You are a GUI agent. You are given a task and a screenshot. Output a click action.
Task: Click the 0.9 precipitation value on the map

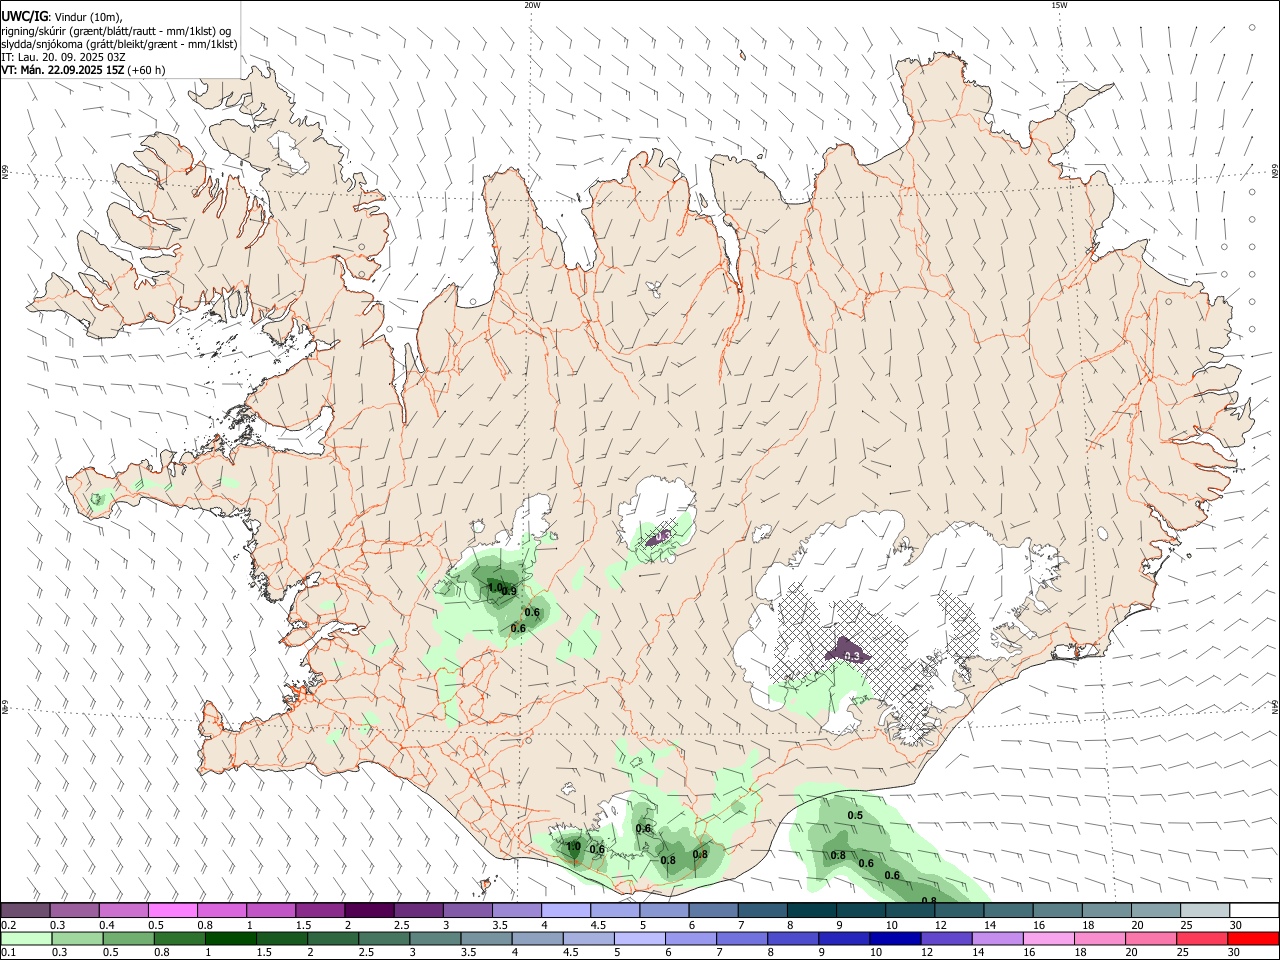508,592
